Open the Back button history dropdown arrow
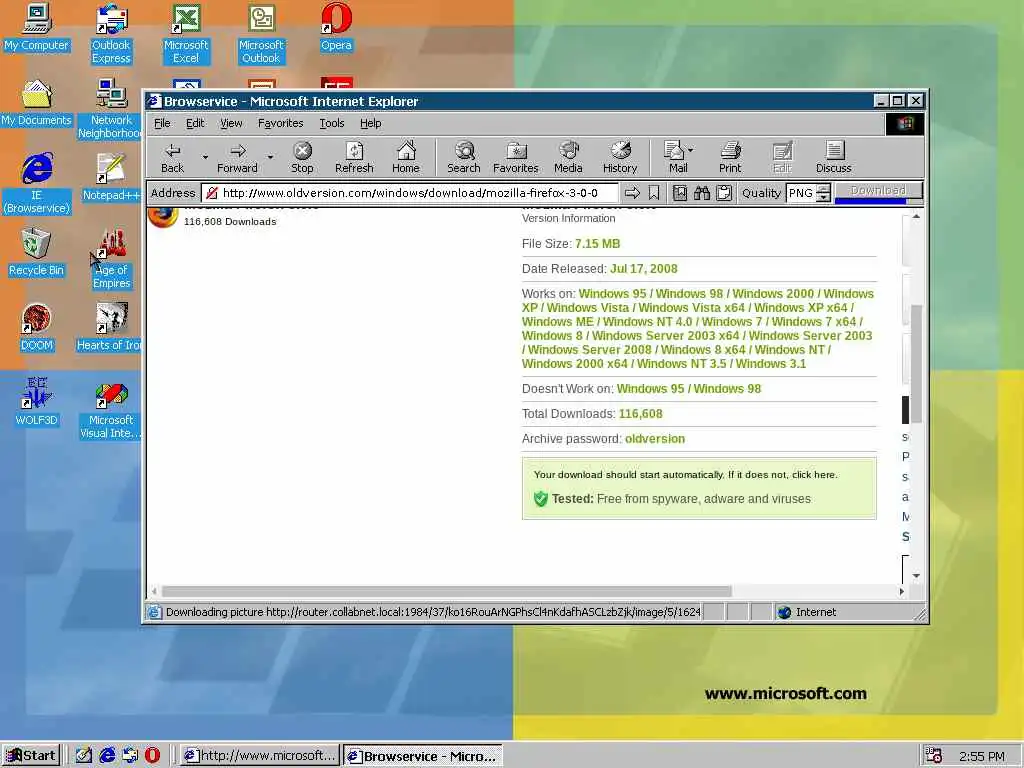The width and height of the screenshot is (1024, 768). [x=205, y=157]
